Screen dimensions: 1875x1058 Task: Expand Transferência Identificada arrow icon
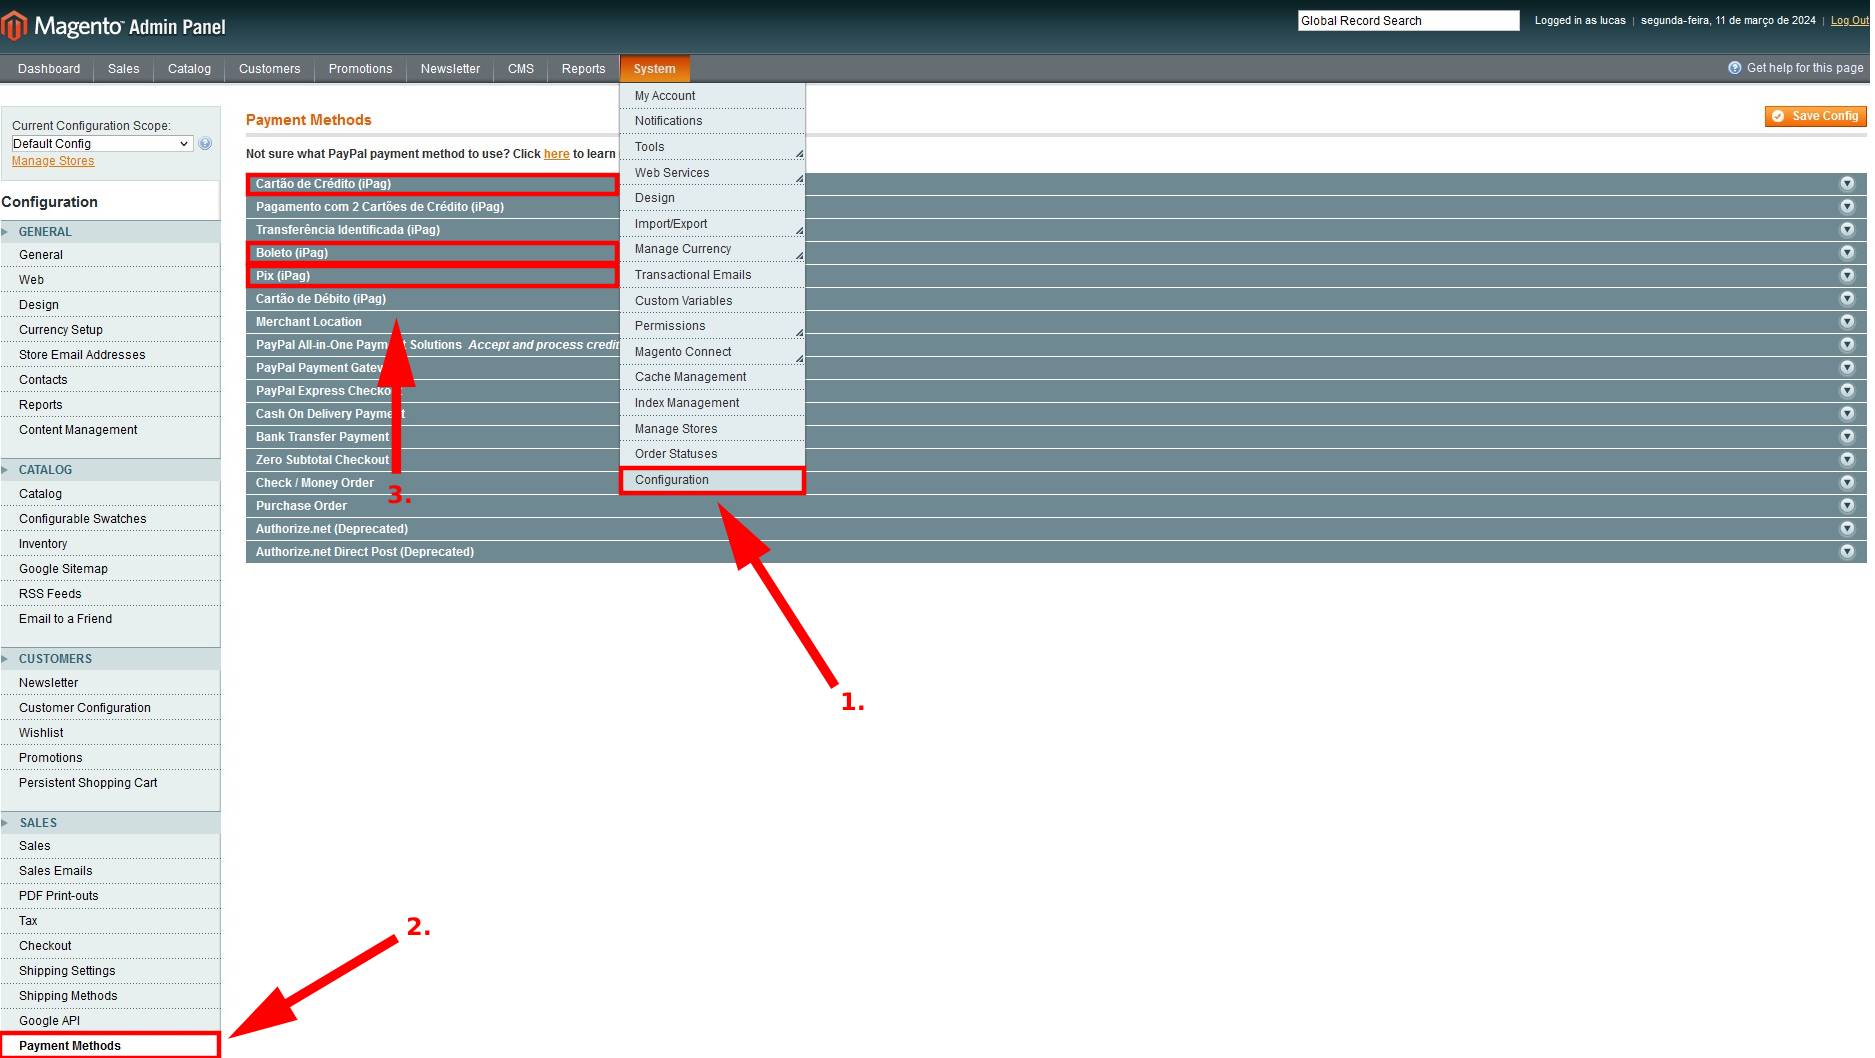[x=1847, y=230]
